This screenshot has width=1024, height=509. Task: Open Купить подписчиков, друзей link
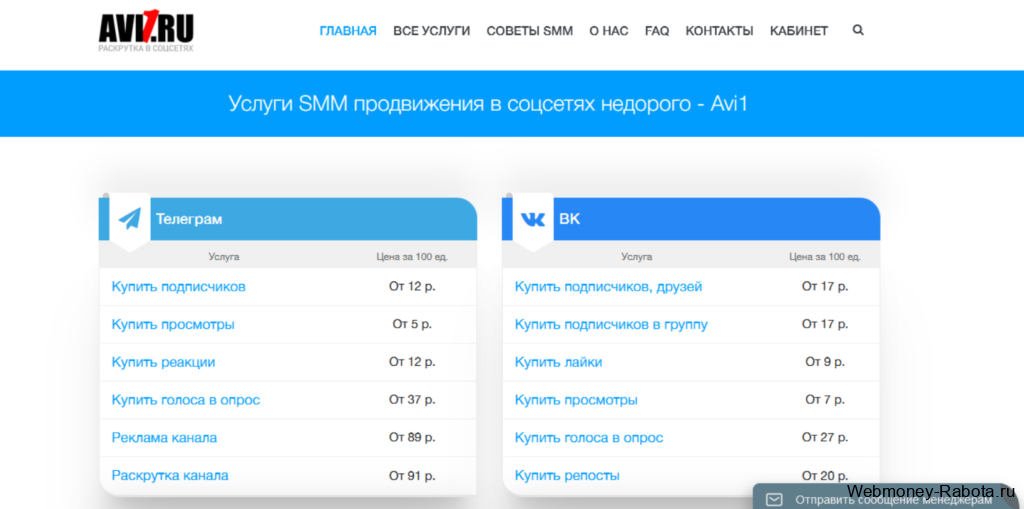[x=609, y=287]
